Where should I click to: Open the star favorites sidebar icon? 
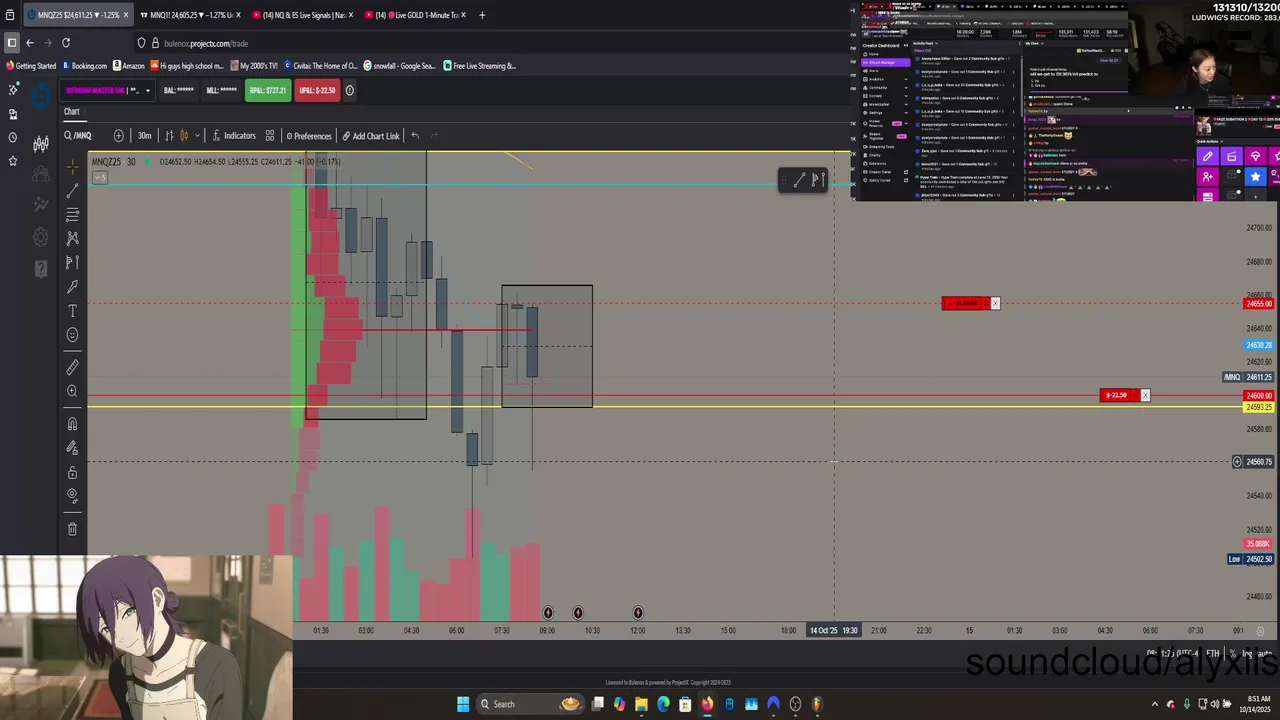(x=12, y=160)
